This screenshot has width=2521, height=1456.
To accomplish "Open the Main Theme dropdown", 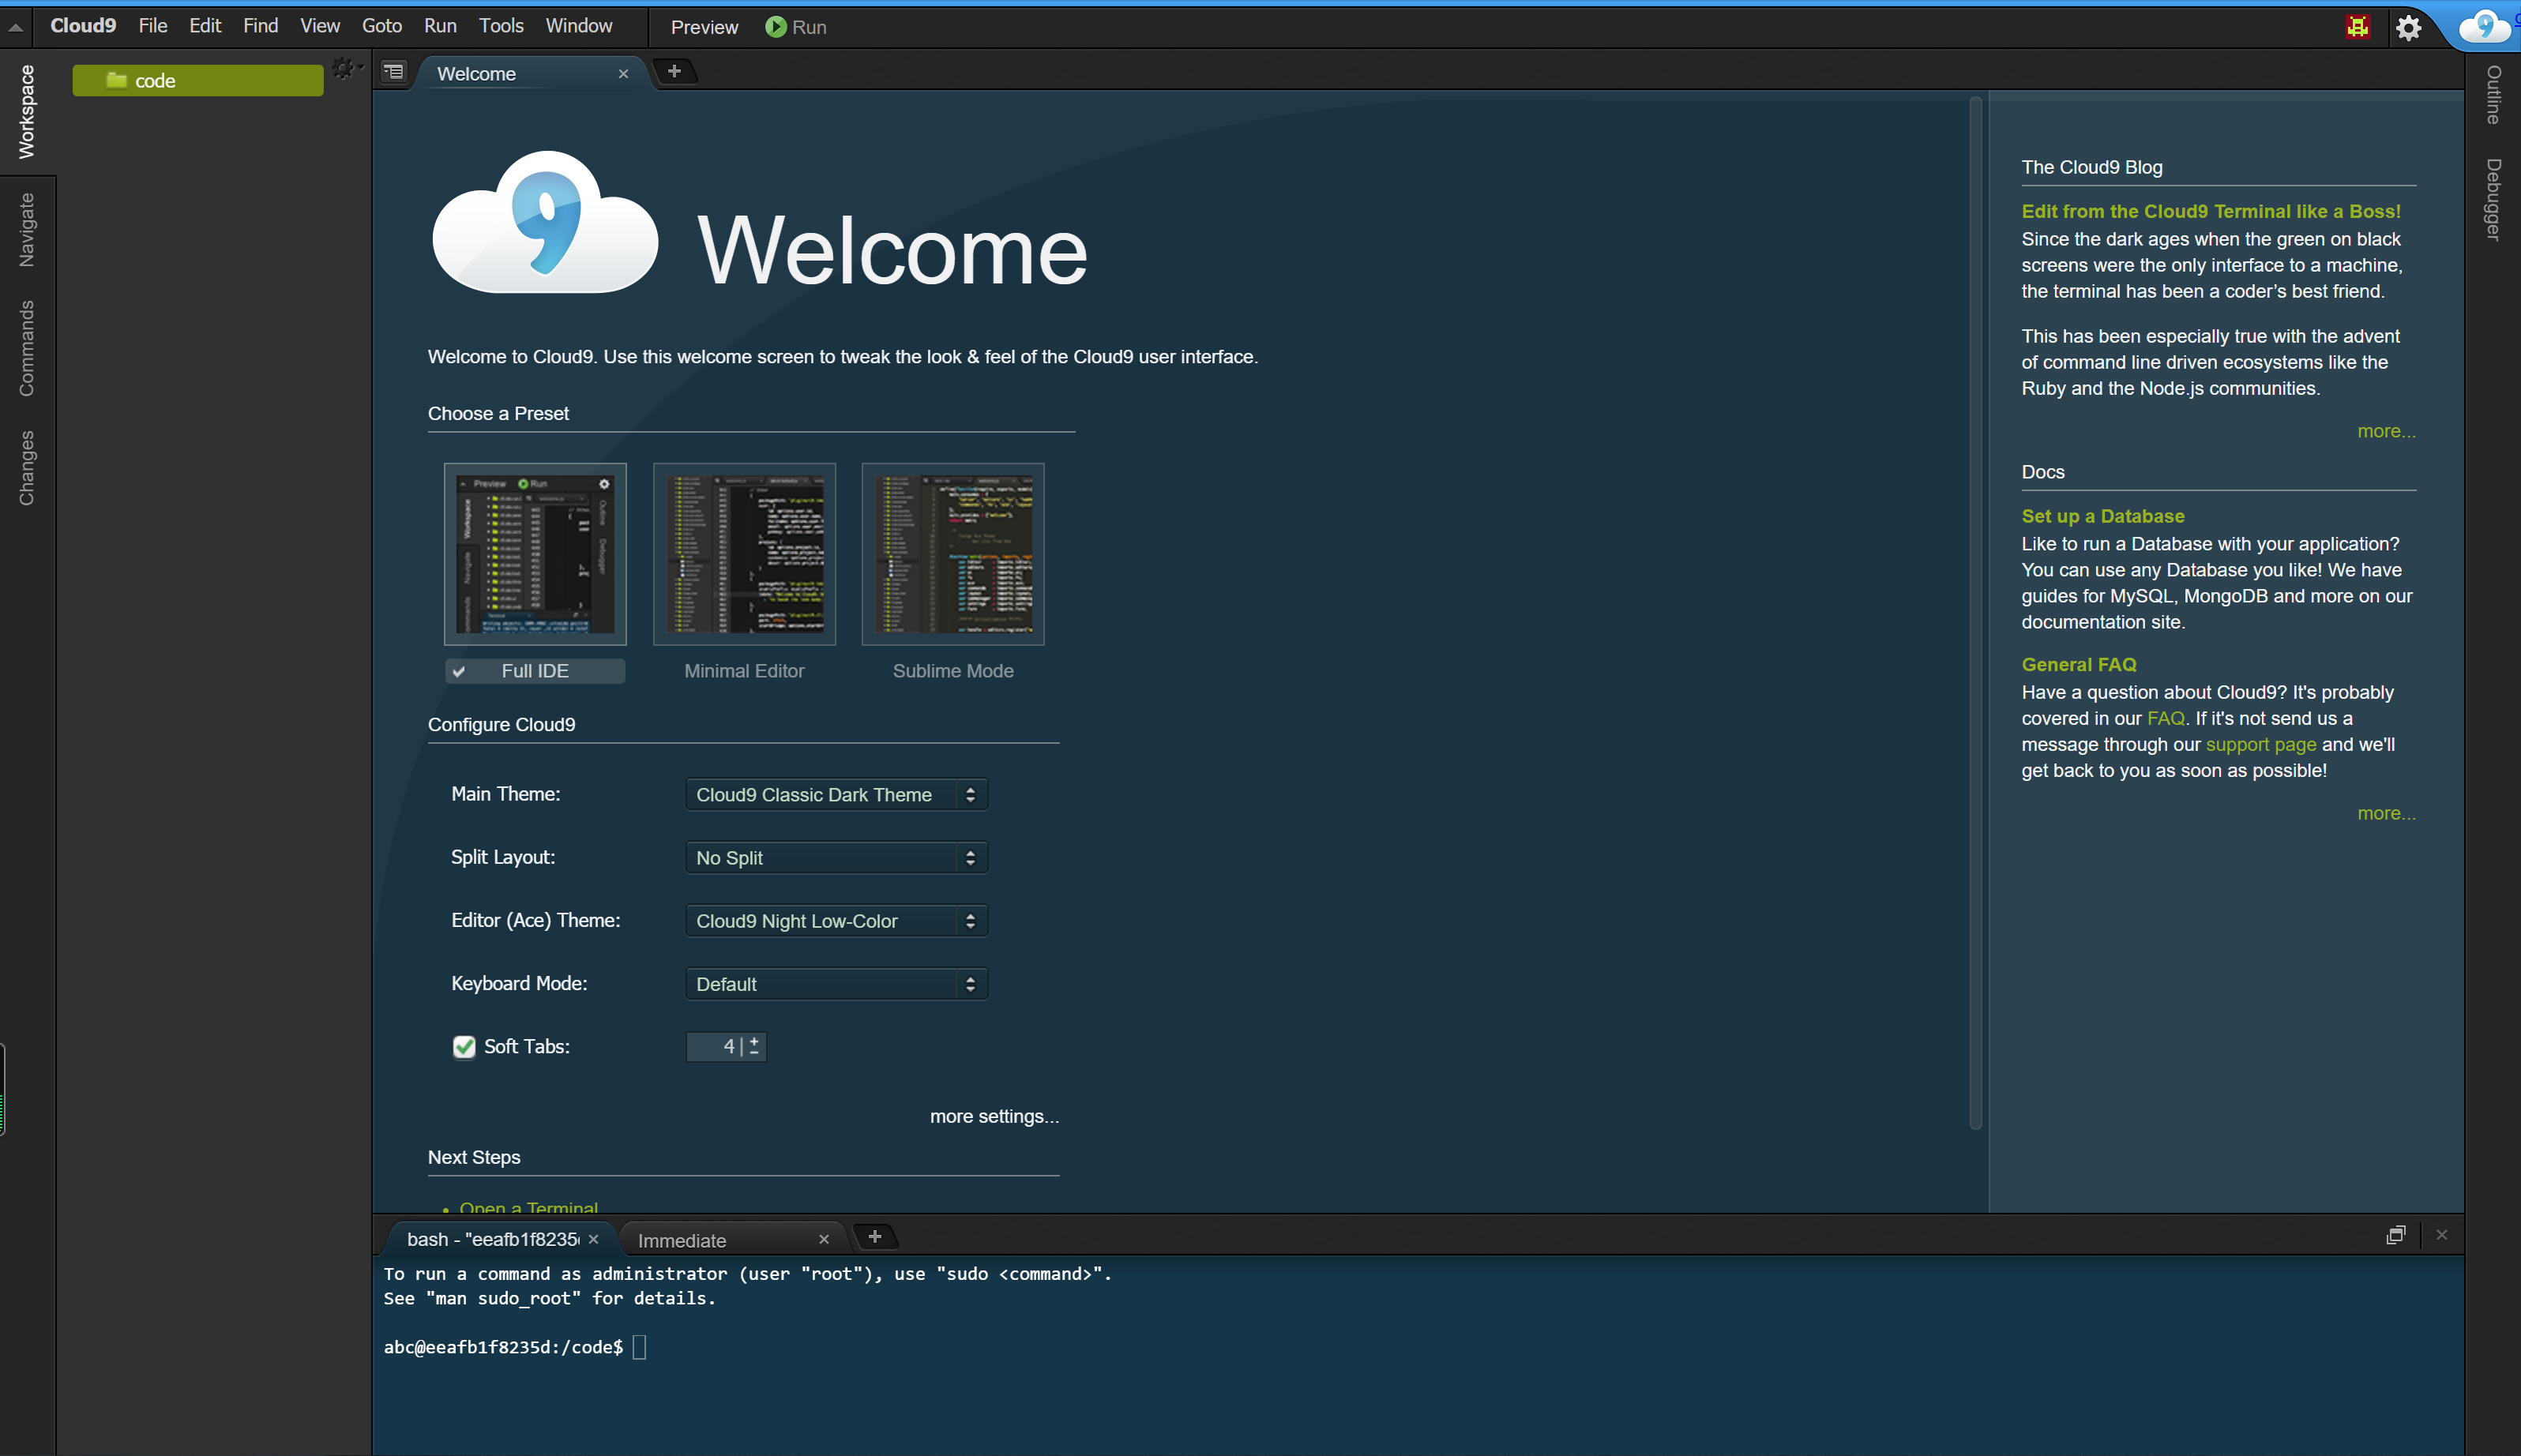I will pyautogui.click(x=836, y=795).
